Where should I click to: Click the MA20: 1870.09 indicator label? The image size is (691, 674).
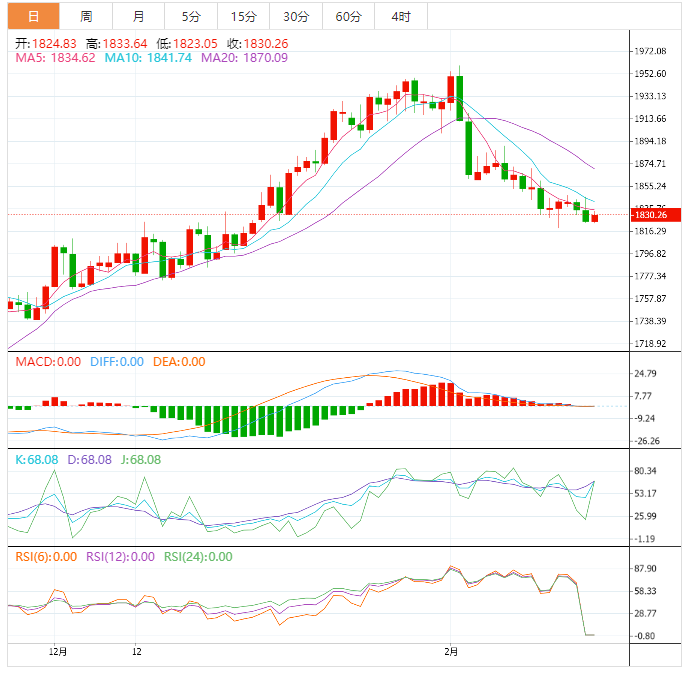pyautogui.click(x=244, y=58)
